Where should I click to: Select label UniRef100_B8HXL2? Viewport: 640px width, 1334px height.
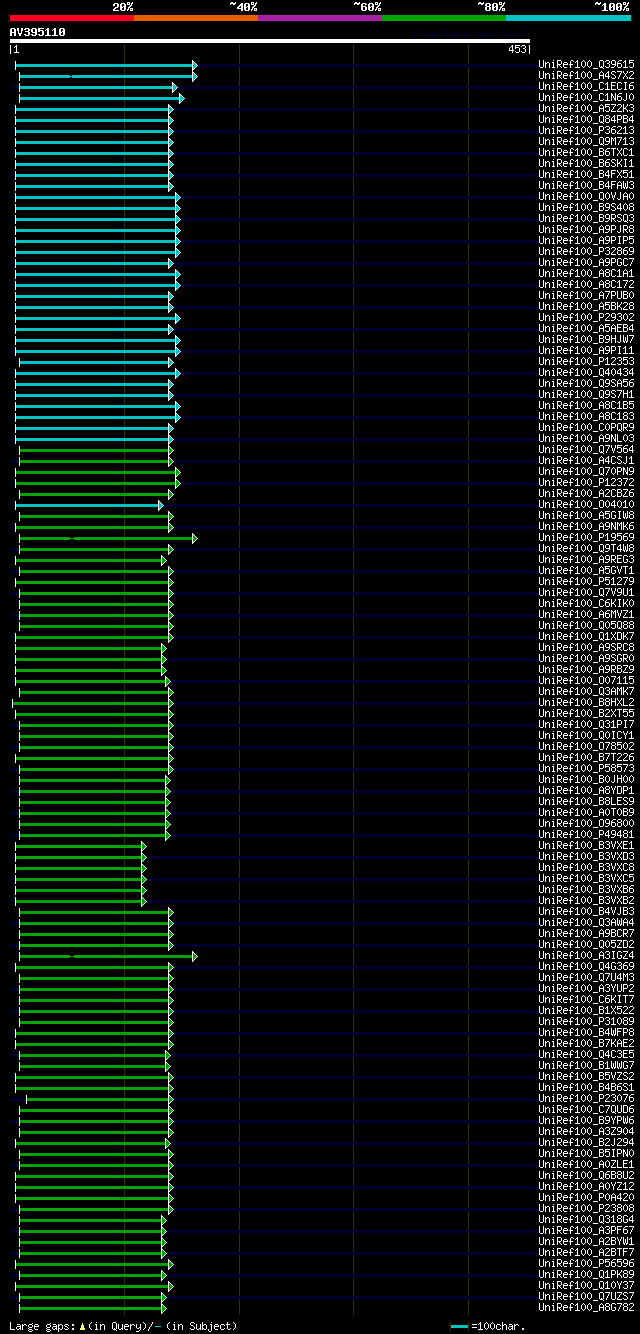pos(586,702)
